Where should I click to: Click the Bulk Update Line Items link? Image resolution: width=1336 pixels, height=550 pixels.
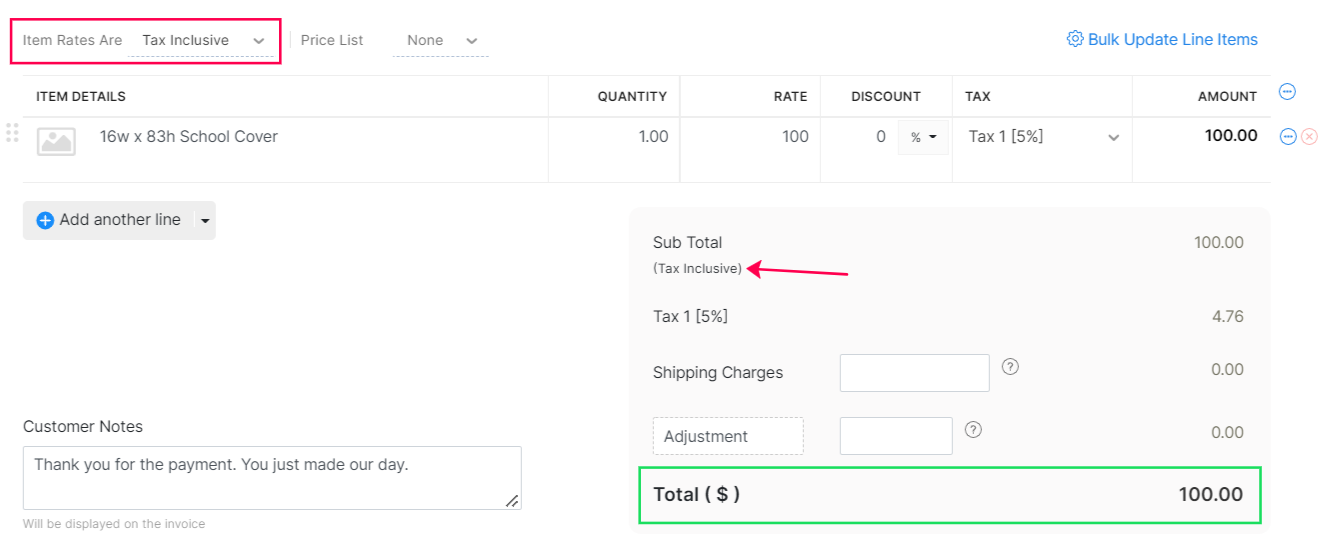[x=1172, y=40]
